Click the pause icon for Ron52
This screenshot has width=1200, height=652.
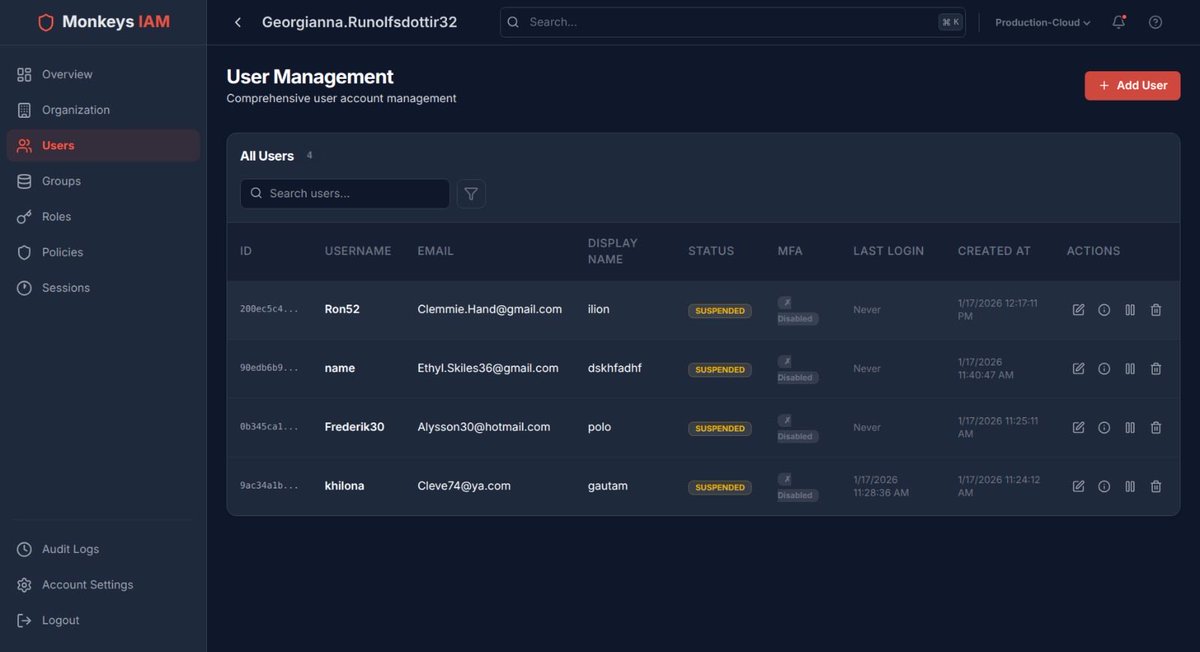tap(1130, 310)
